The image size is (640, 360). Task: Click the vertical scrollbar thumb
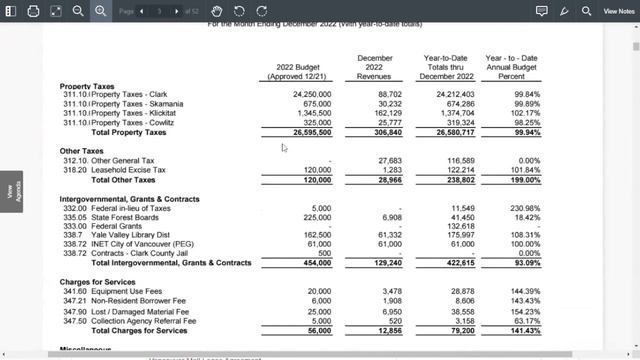[636, 47]
